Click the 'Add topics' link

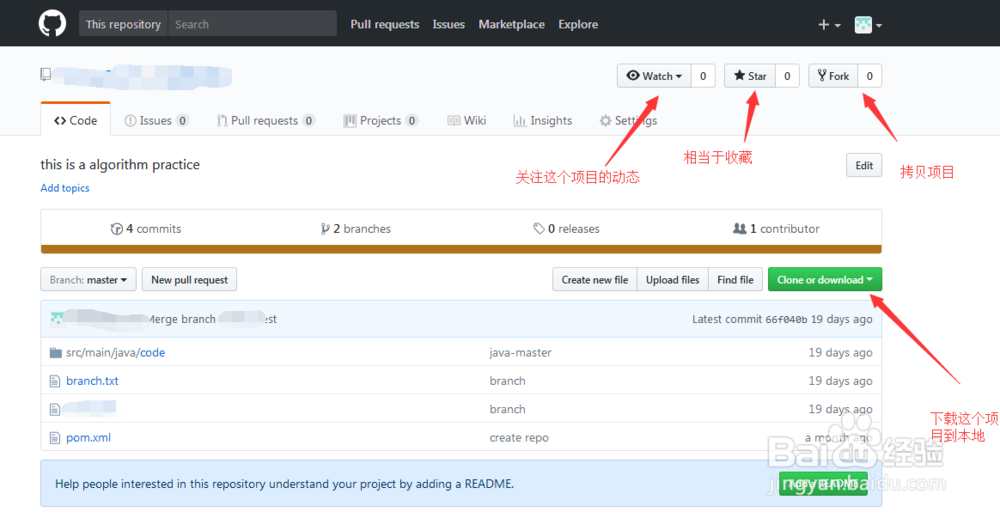point(65,188)
